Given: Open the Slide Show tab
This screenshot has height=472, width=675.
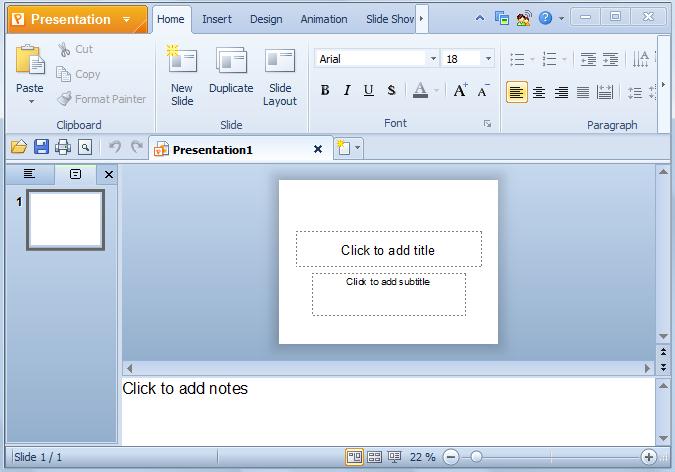Looking at the screenshot, I should (x=390, y=19).
